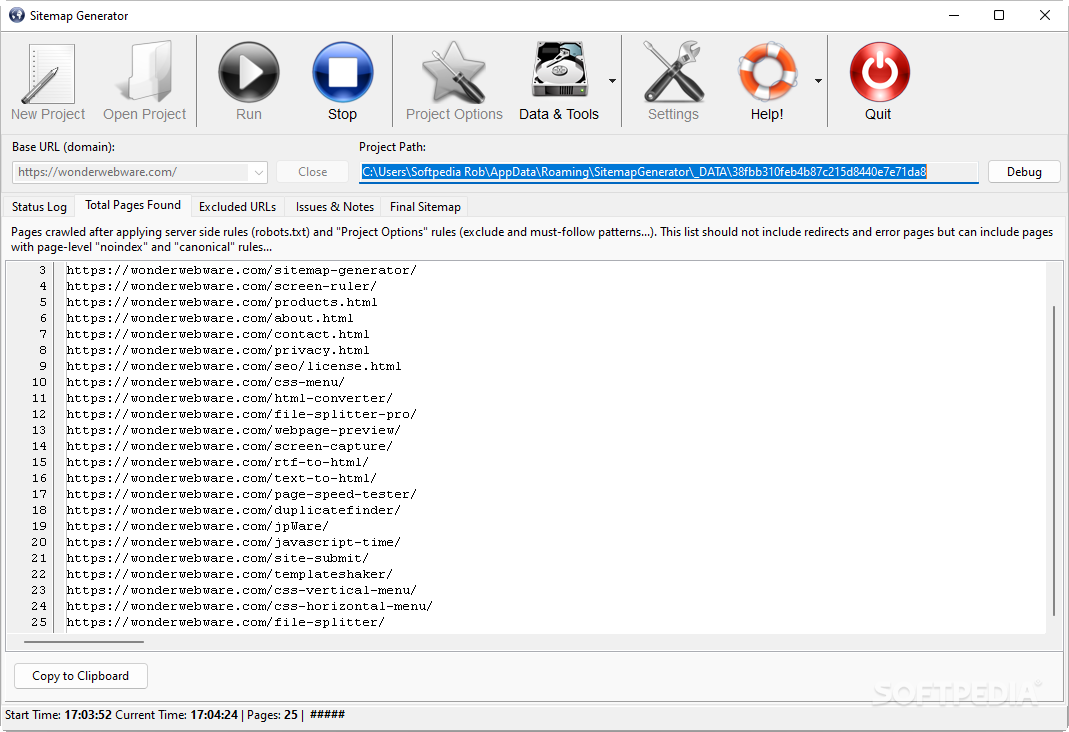Select the screen-capture/ URL line
This screenshot has width=1069, height=732.
point(230,446)
